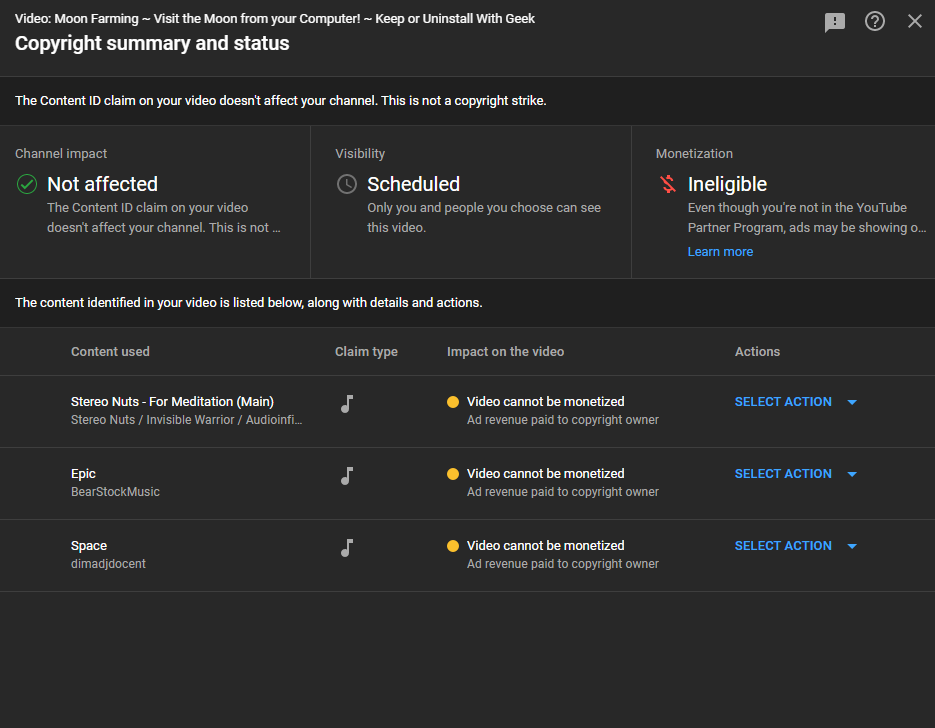This screenshot has height=728, width=935.
Task: Click 'Stereo Nuts / Invisible Warrior' owner text
Action: (186, 420)
